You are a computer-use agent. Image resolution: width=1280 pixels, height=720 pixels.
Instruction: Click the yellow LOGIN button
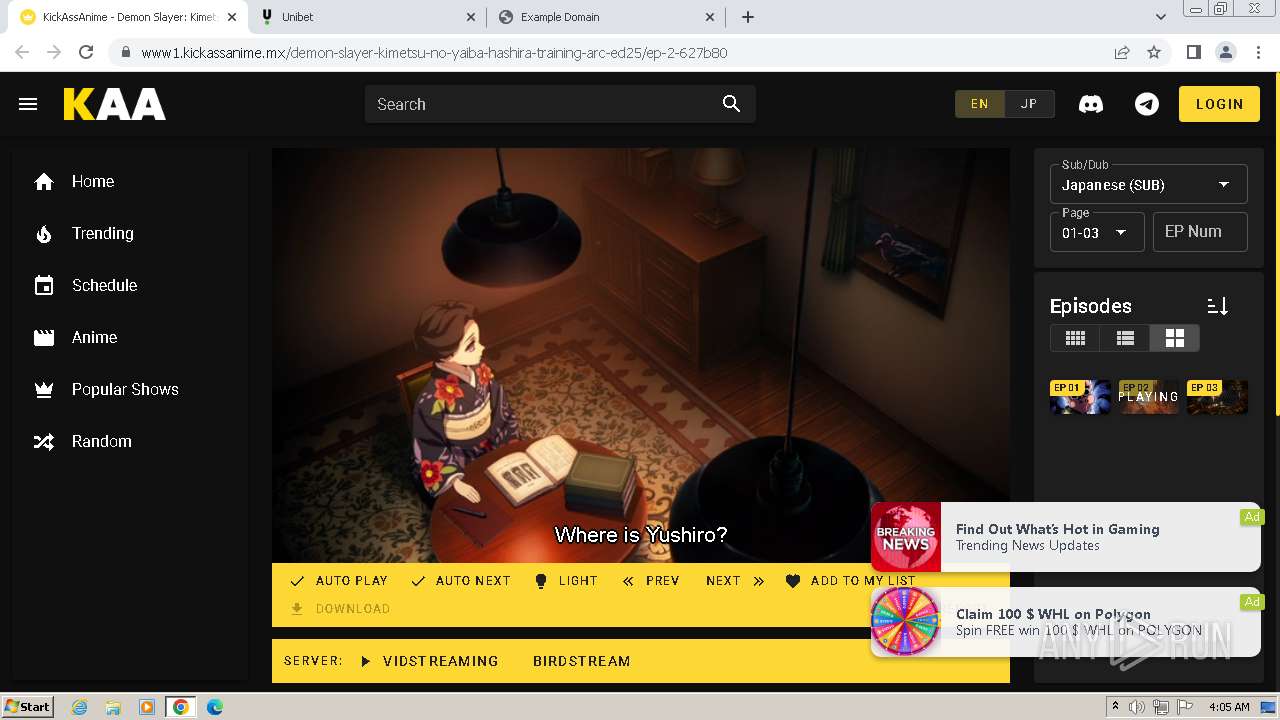click(x=1219, y=104)
